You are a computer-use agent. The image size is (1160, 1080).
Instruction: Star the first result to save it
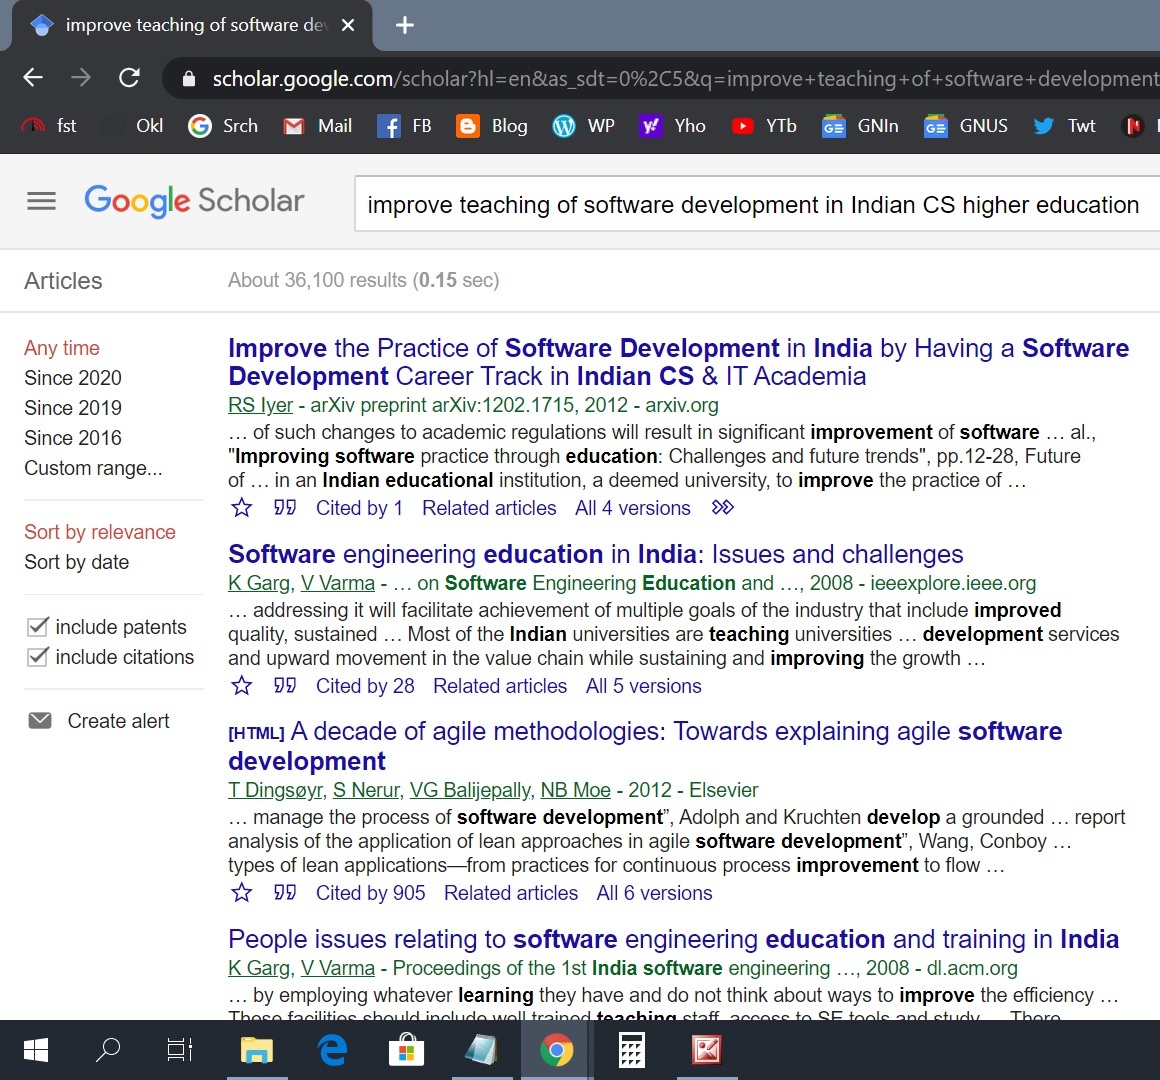tap(242, 508)
